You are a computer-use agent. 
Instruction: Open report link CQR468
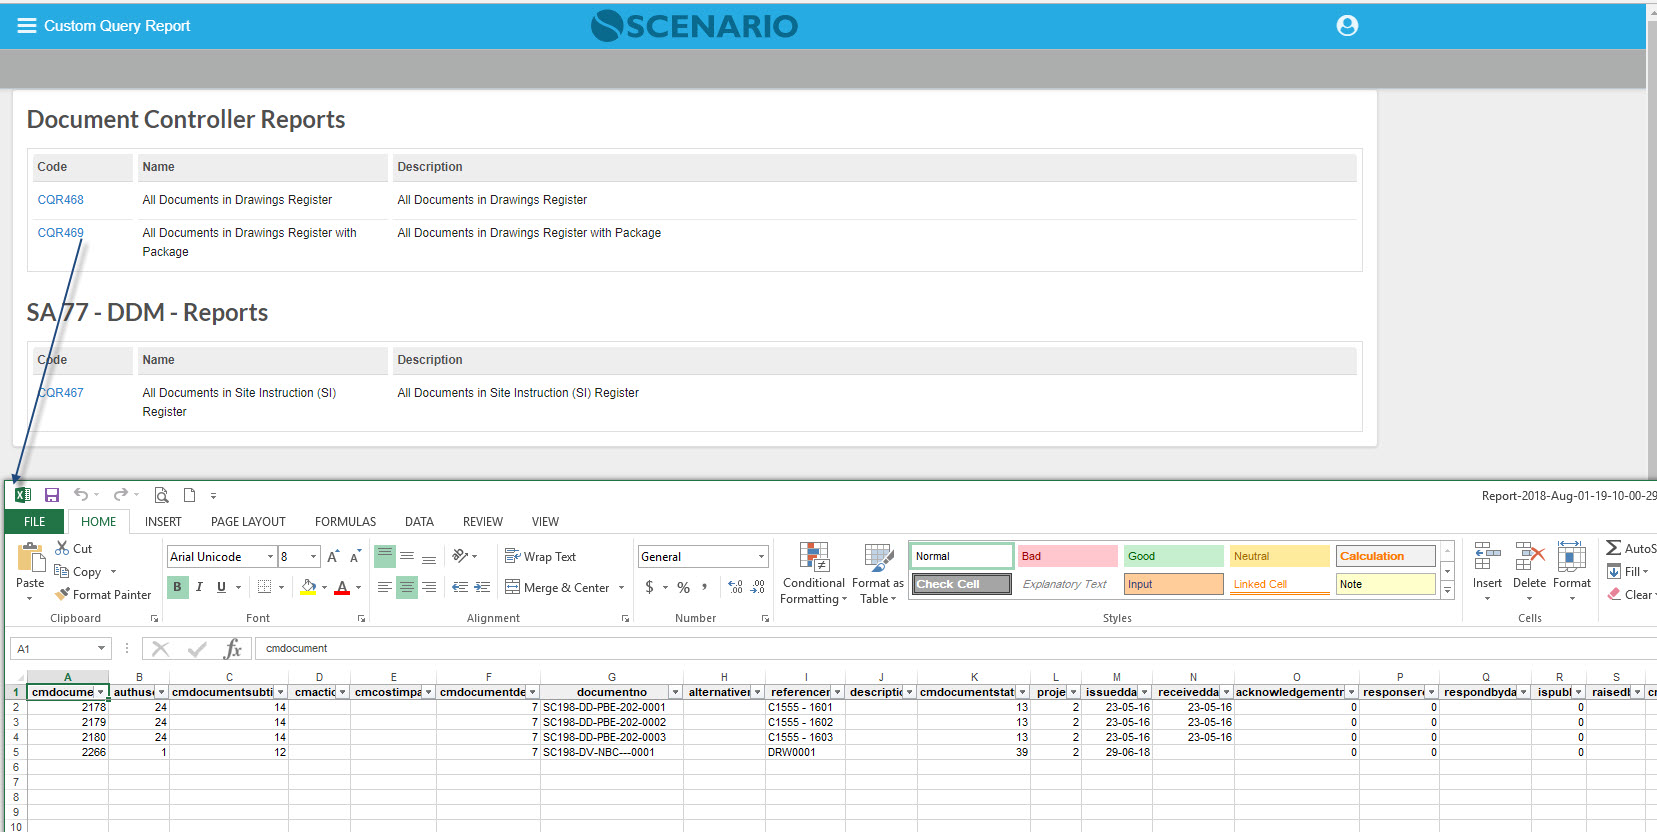[x=61, y=200]
